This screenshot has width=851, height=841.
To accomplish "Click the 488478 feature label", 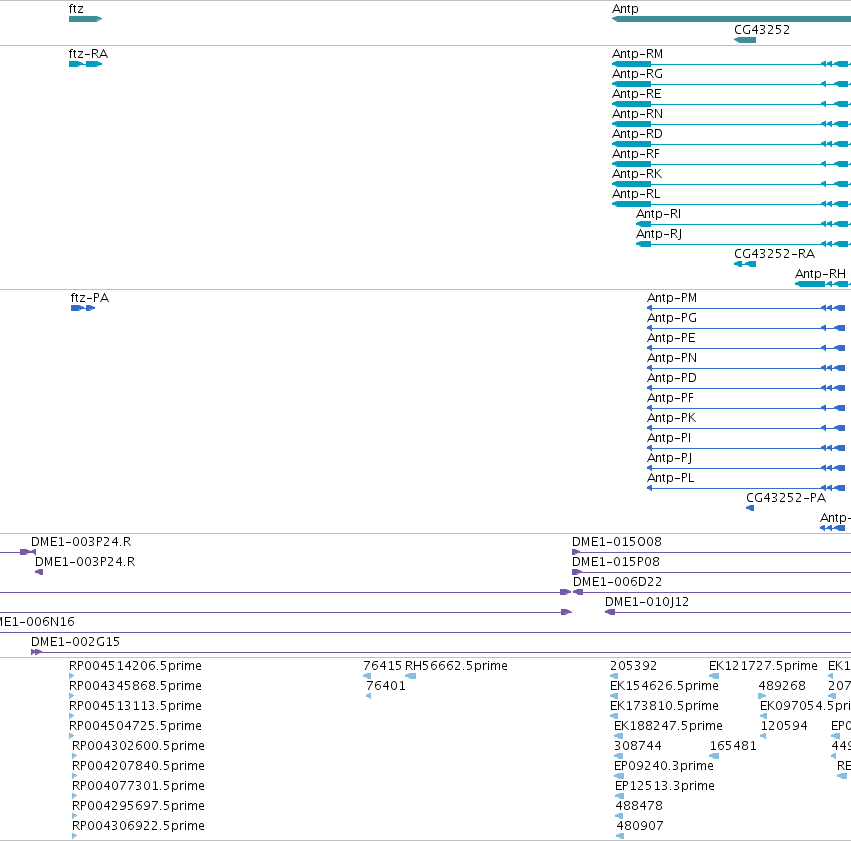I will click(x=639, y=806).
